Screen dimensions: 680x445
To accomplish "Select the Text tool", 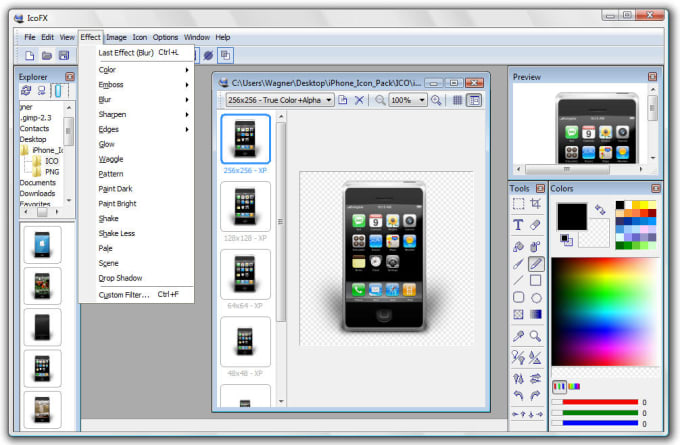I will (518, 225).
